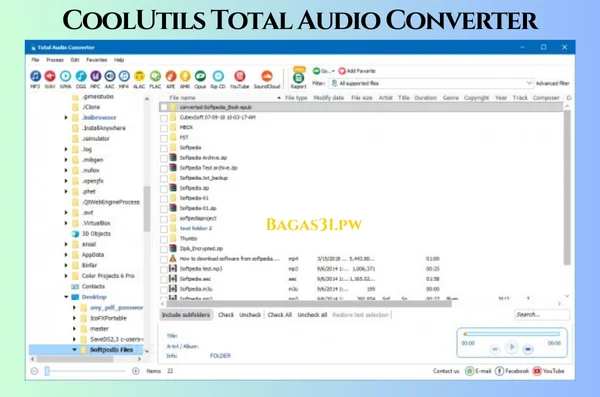Expand the Color Projects 6 Pro node
The width and height of the screenshot is (600, 397).
tap(66, 276)
